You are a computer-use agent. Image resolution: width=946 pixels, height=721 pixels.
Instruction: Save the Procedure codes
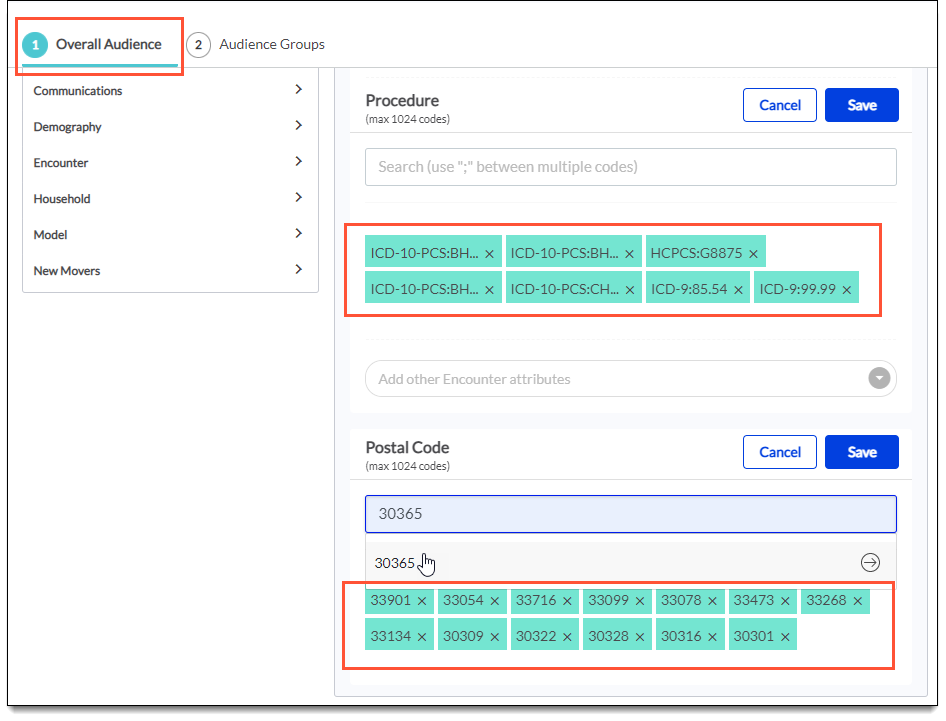click(x=861, y=105)
